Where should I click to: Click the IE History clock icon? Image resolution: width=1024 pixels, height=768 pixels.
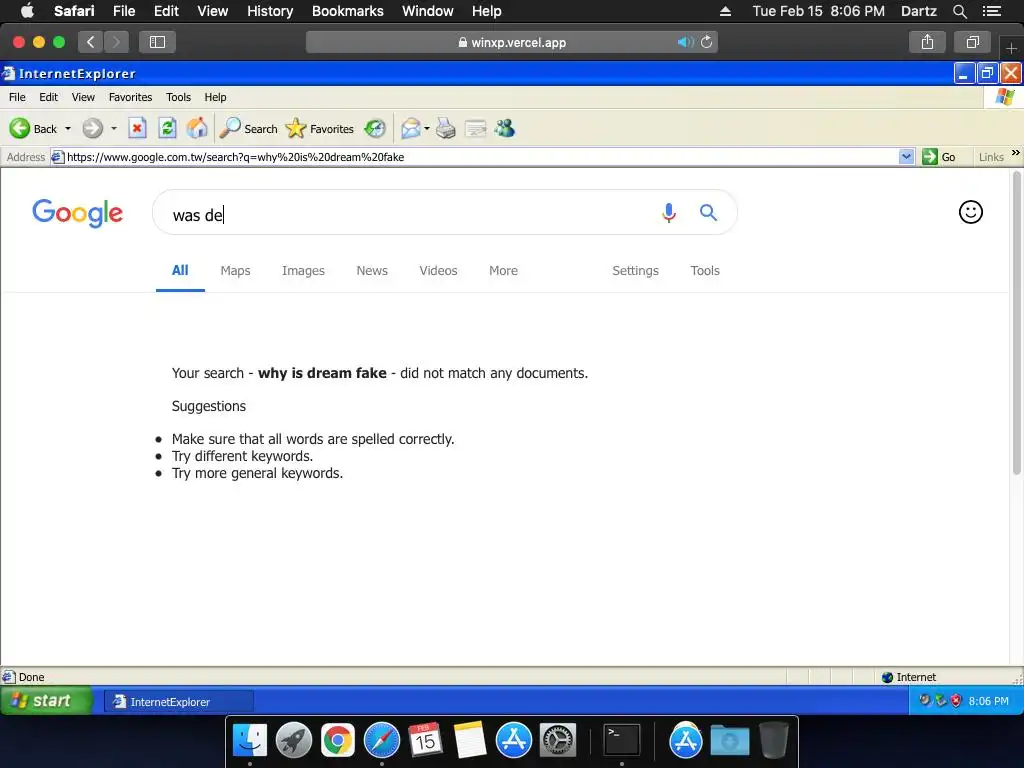(x=375, y=128)
